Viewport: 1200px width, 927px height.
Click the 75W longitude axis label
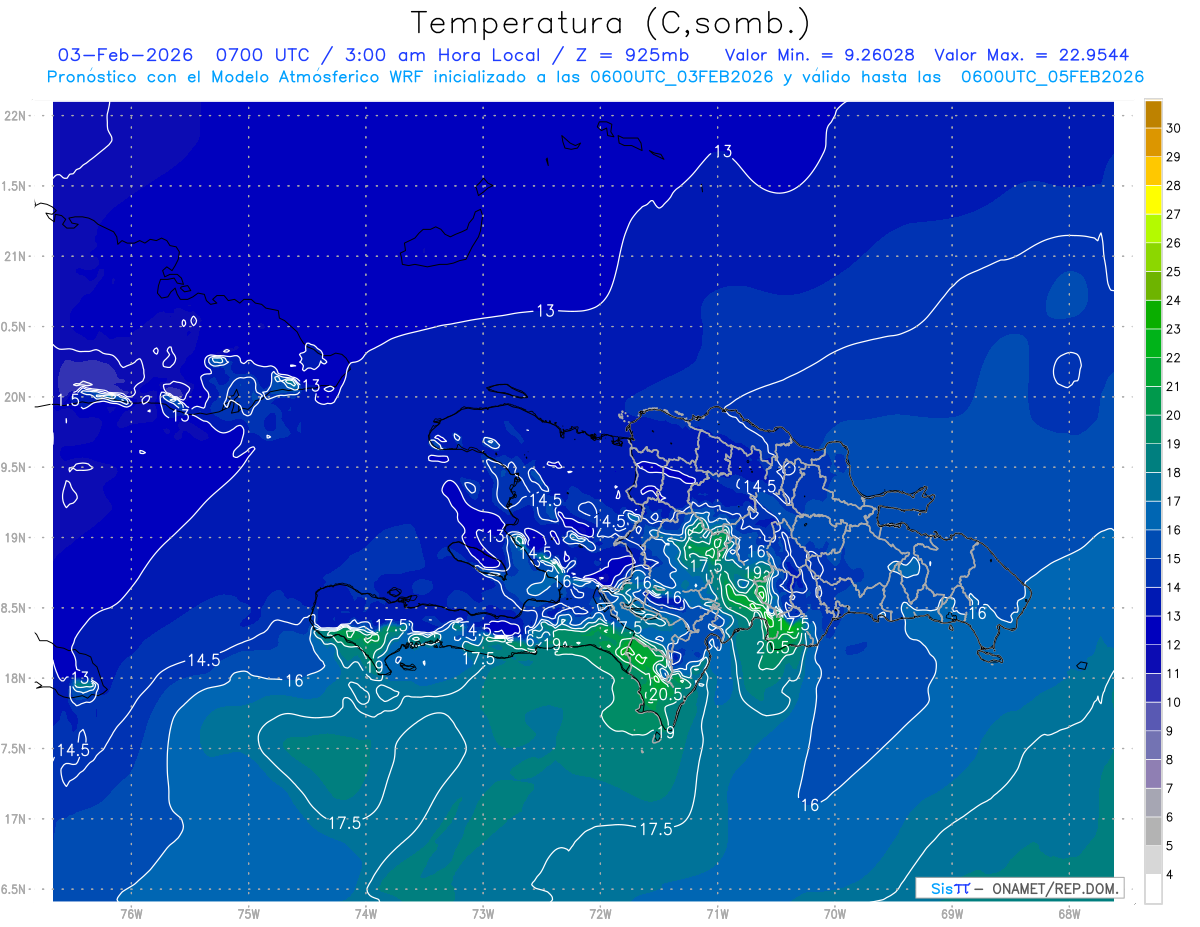point(249,914)
